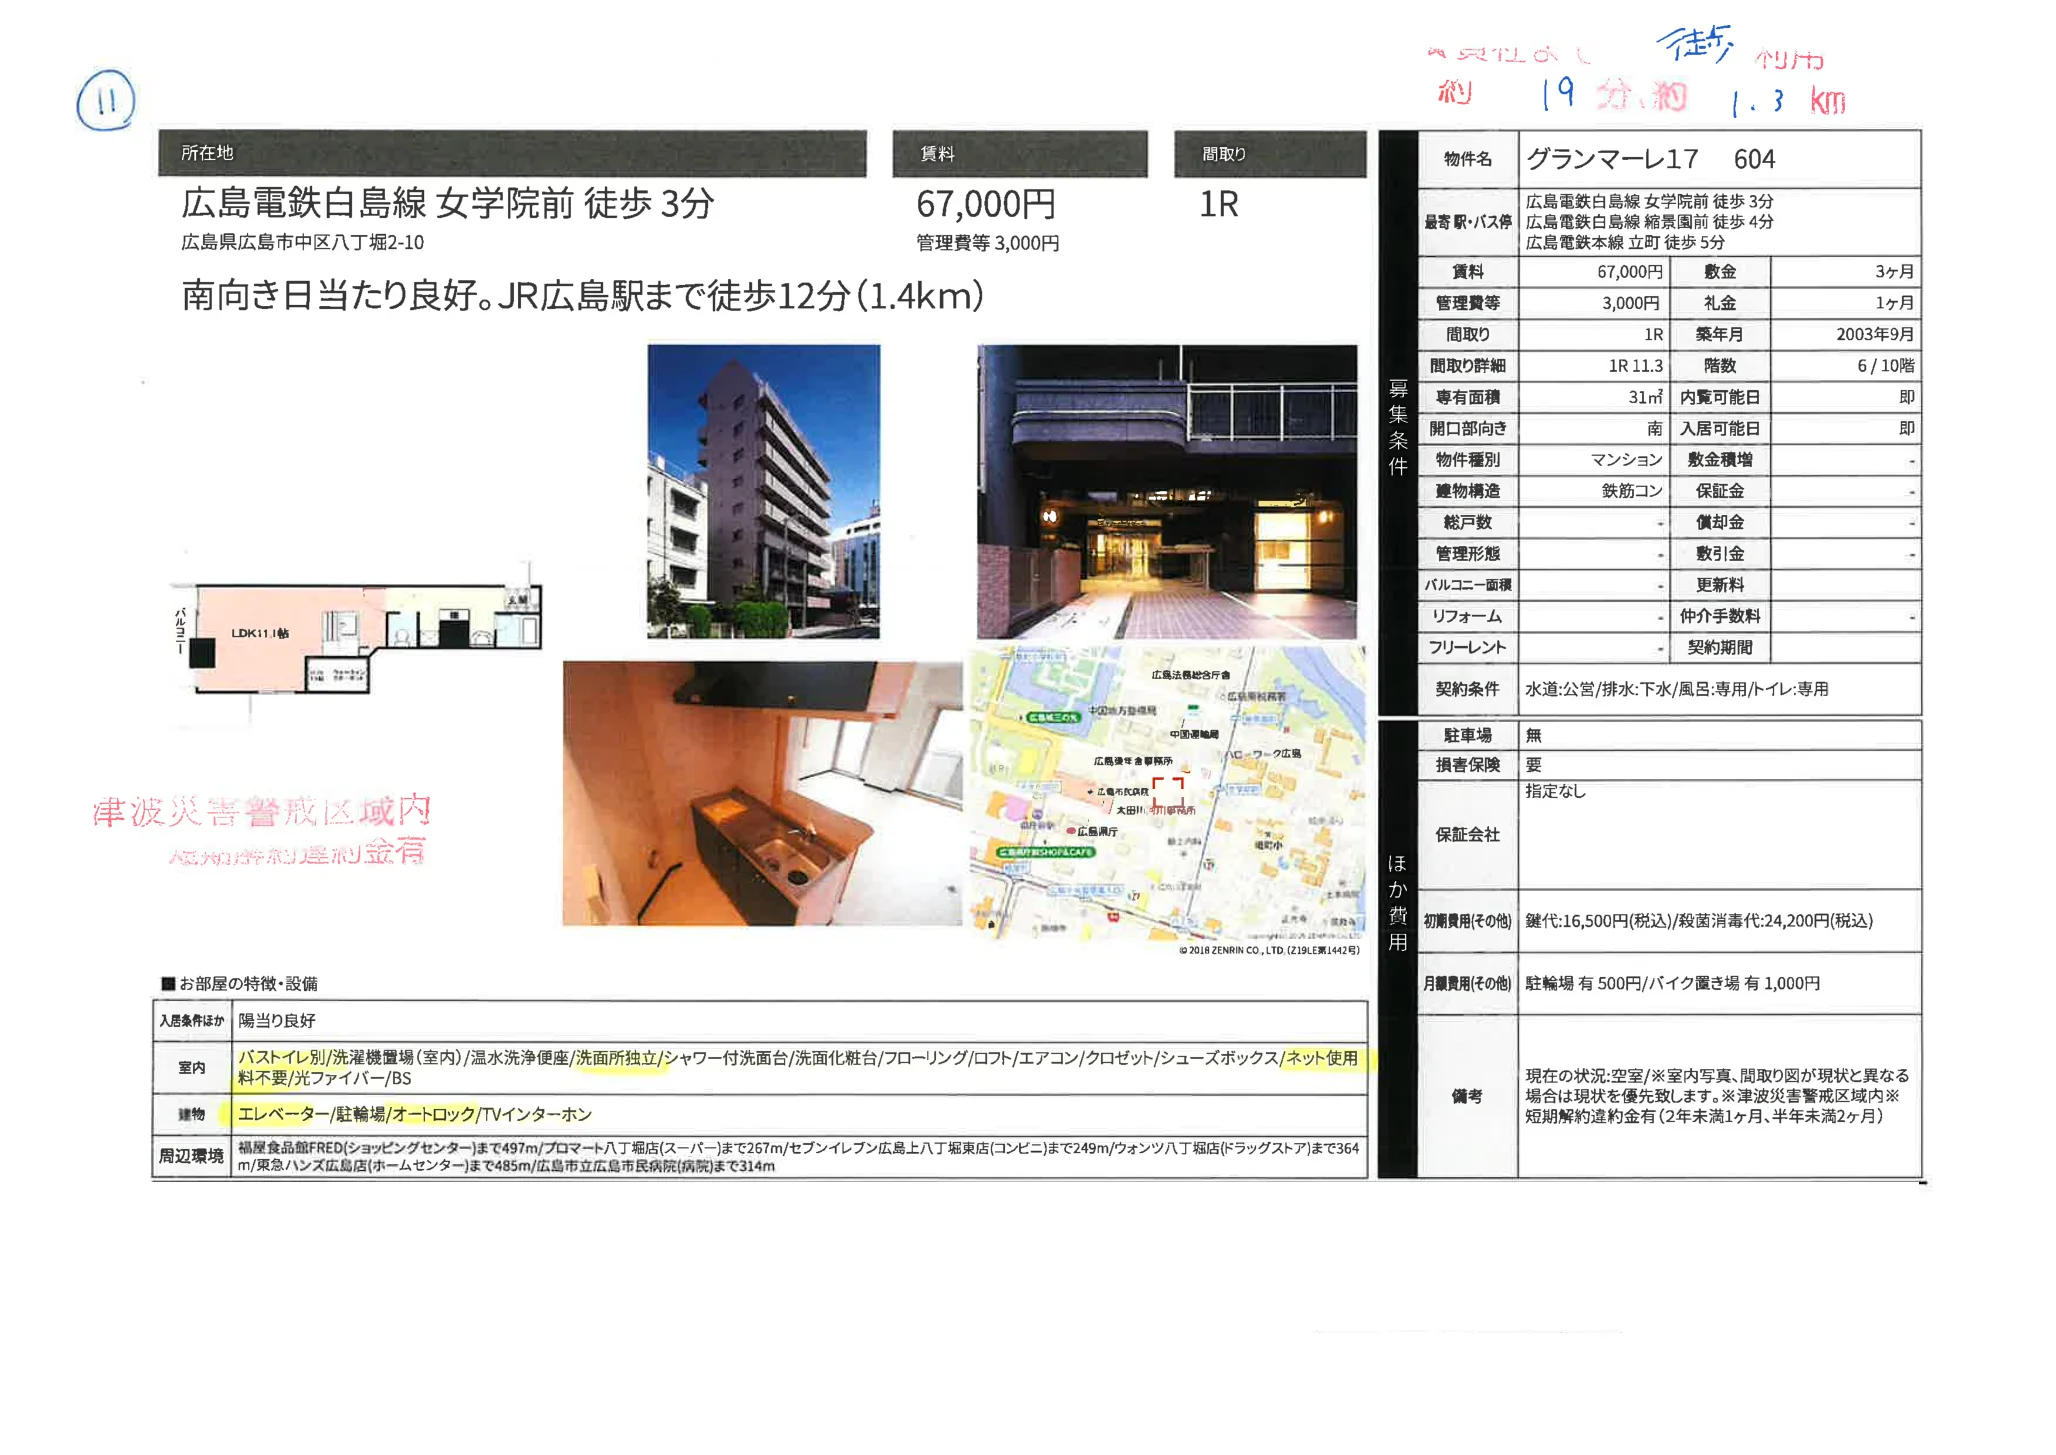Click the kitchen interior photo
Image resolution: width=2056 pixels, height=1455 pixels.
tap(762, 793)
